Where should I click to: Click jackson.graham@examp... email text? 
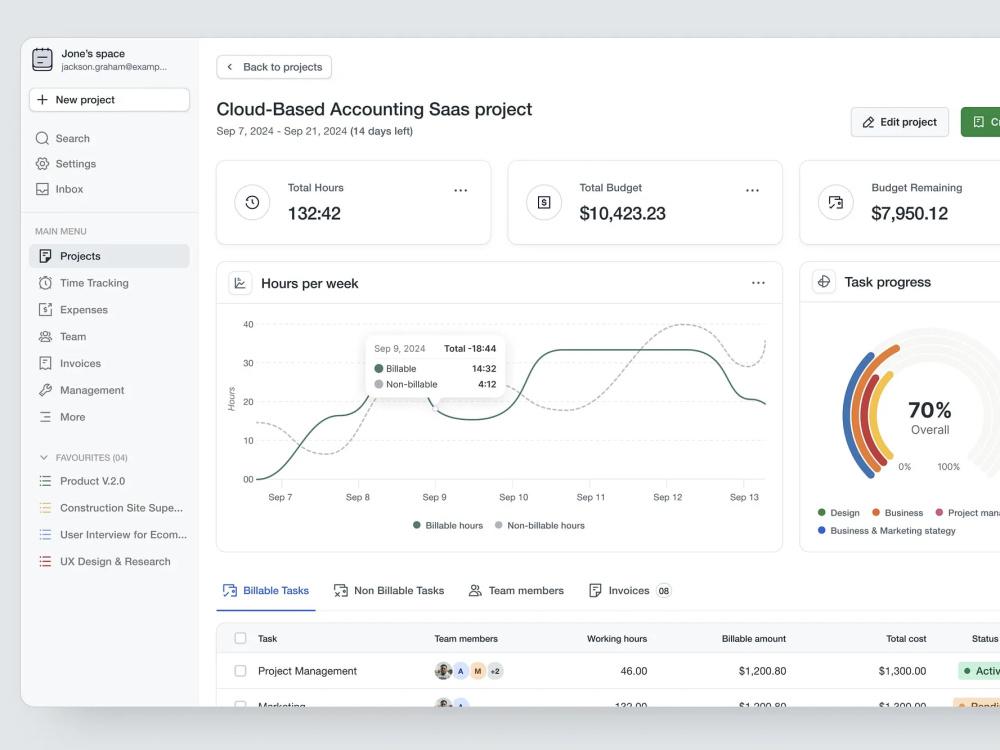click(x=114, y=67)
